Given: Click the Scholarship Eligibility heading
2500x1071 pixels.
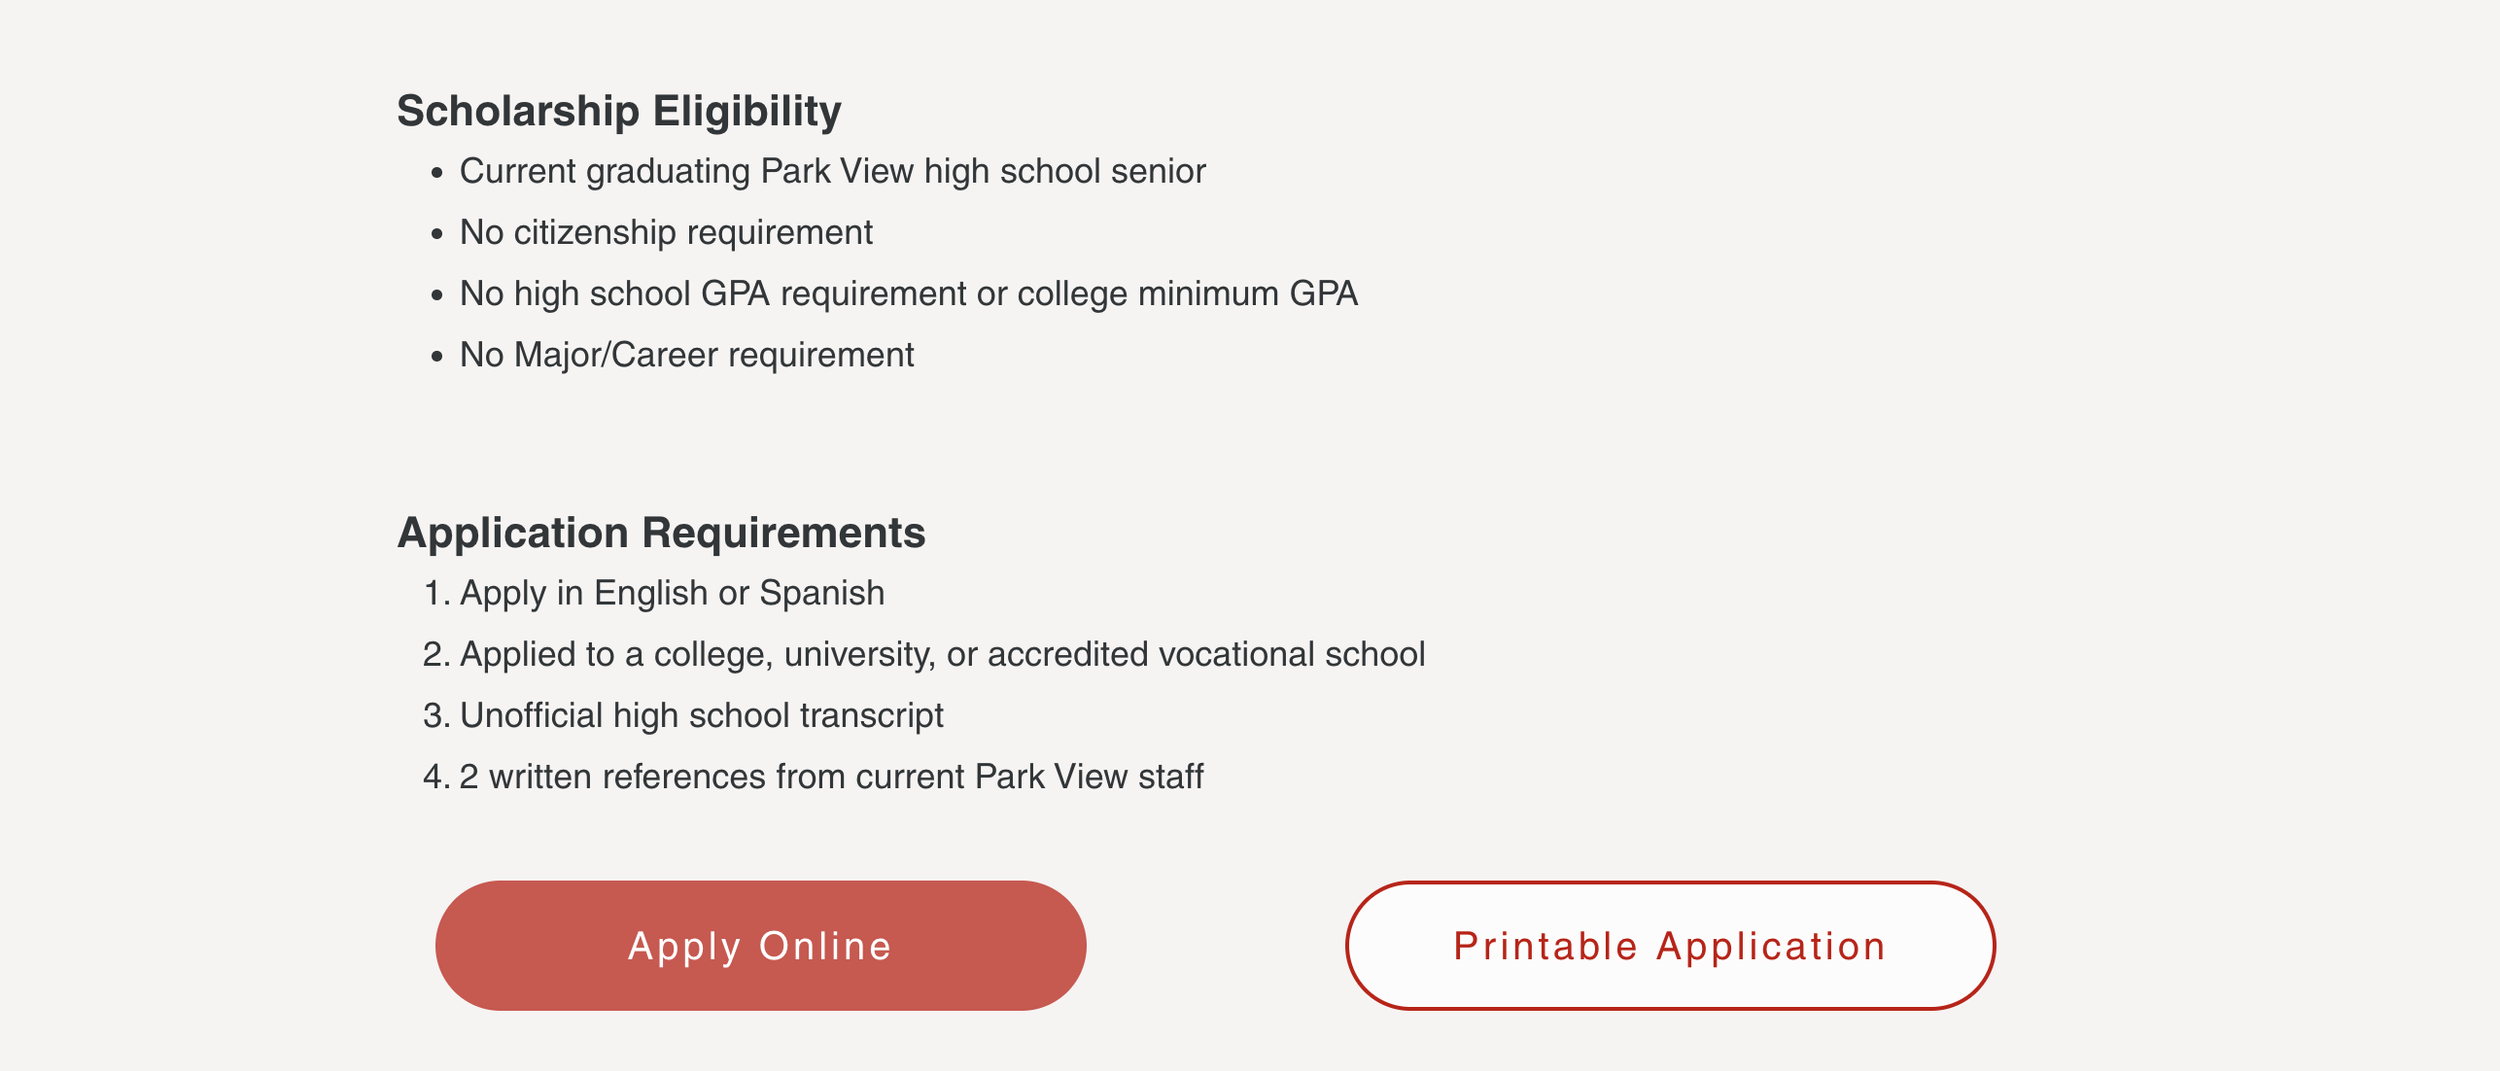Looking at the screenshot, I should tap(619, 110).
